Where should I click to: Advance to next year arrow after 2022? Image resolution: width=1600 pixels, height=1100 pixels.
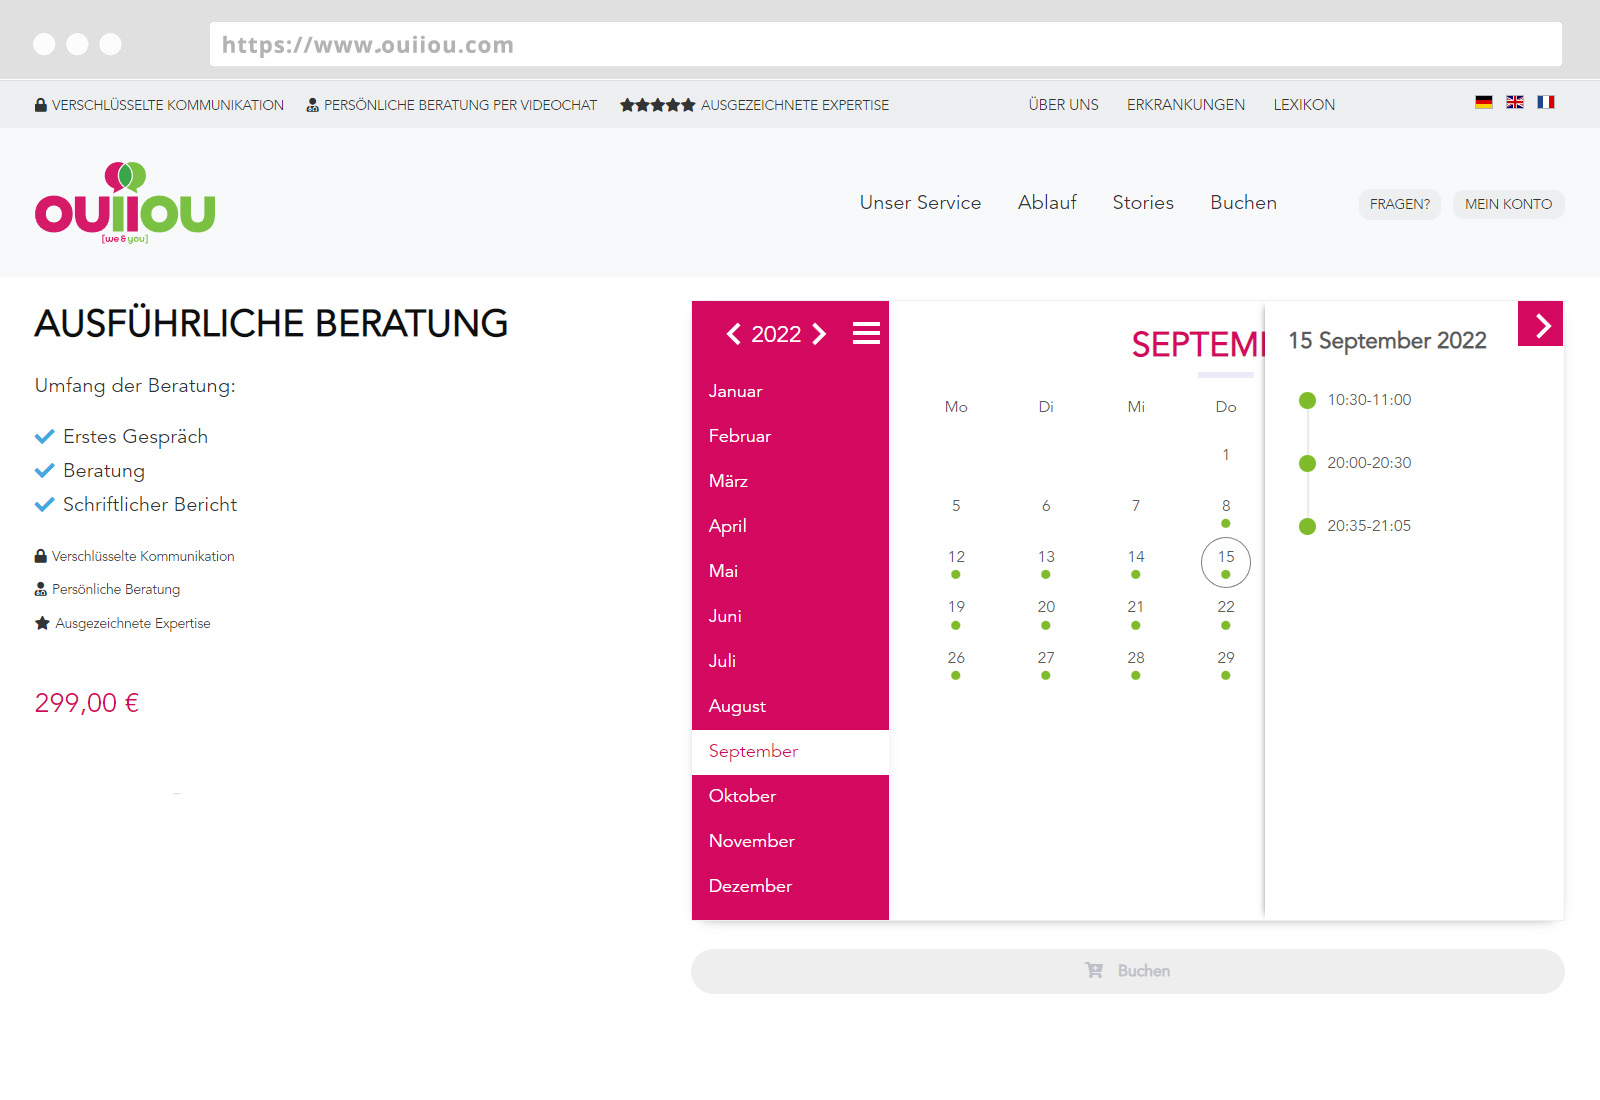tap(820, 334)
